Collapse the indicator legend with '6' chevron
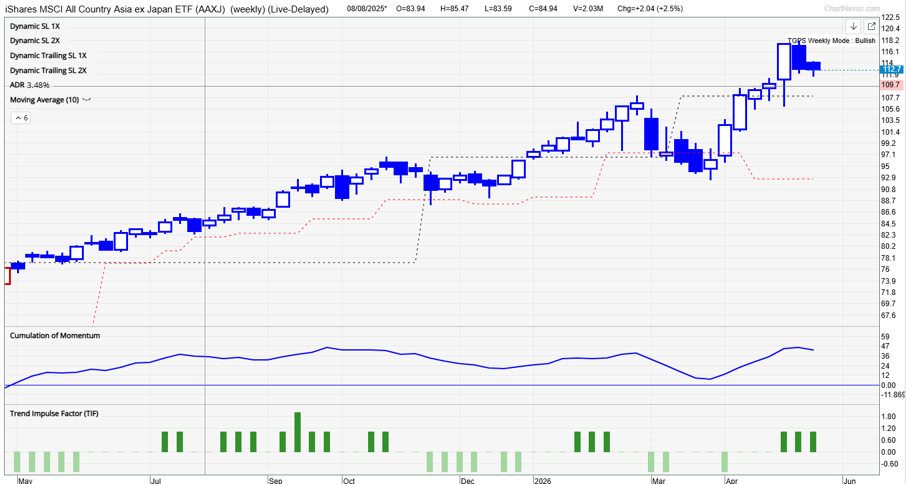 [21, 118]
